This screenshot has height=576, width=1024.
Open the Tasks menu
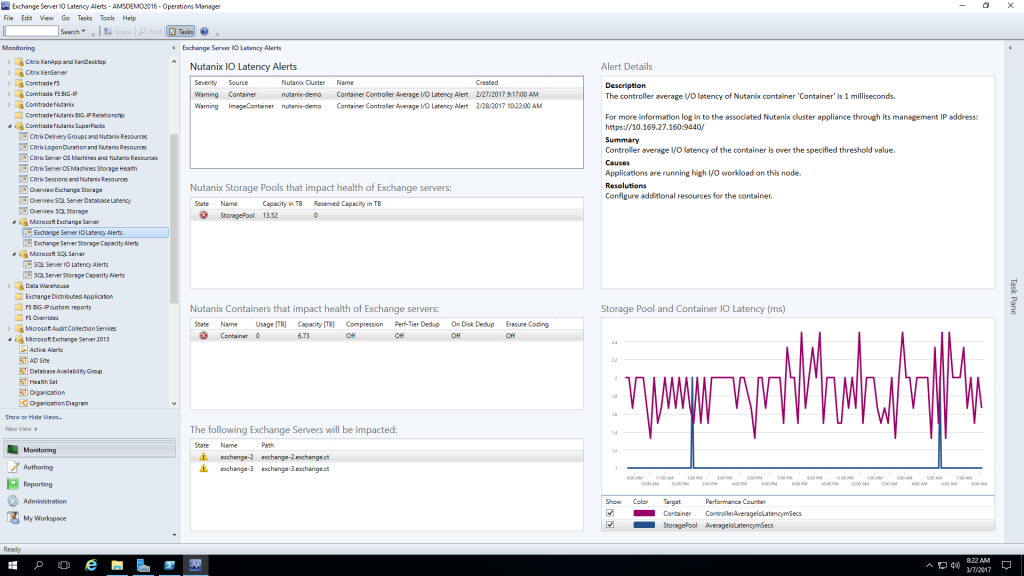(85, 18)
